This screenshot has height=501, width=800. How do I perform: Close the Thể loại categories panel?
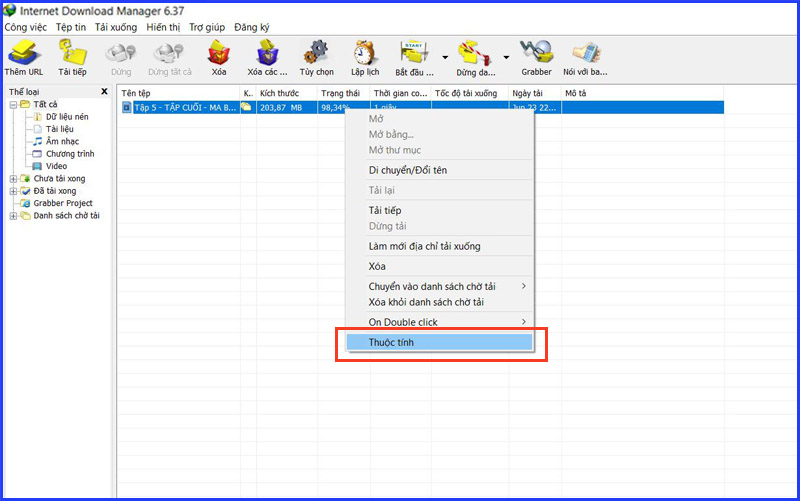[104, 91]
